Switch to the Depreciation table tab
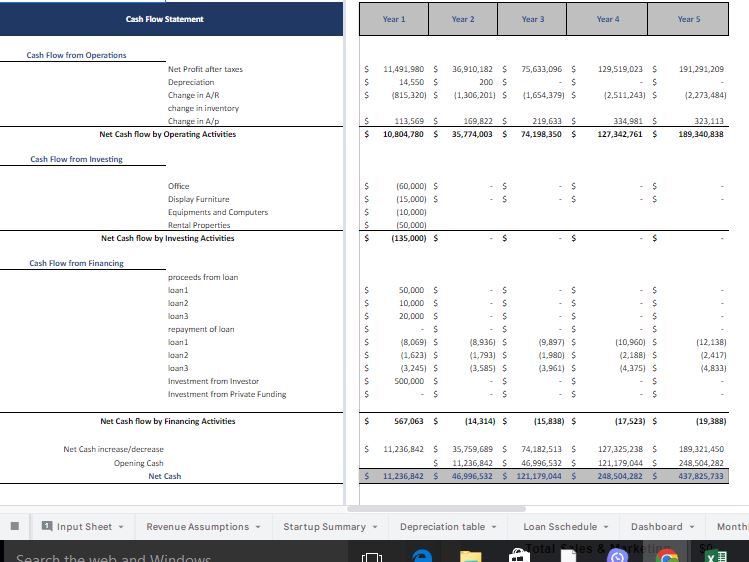 [x=442, y=526]
